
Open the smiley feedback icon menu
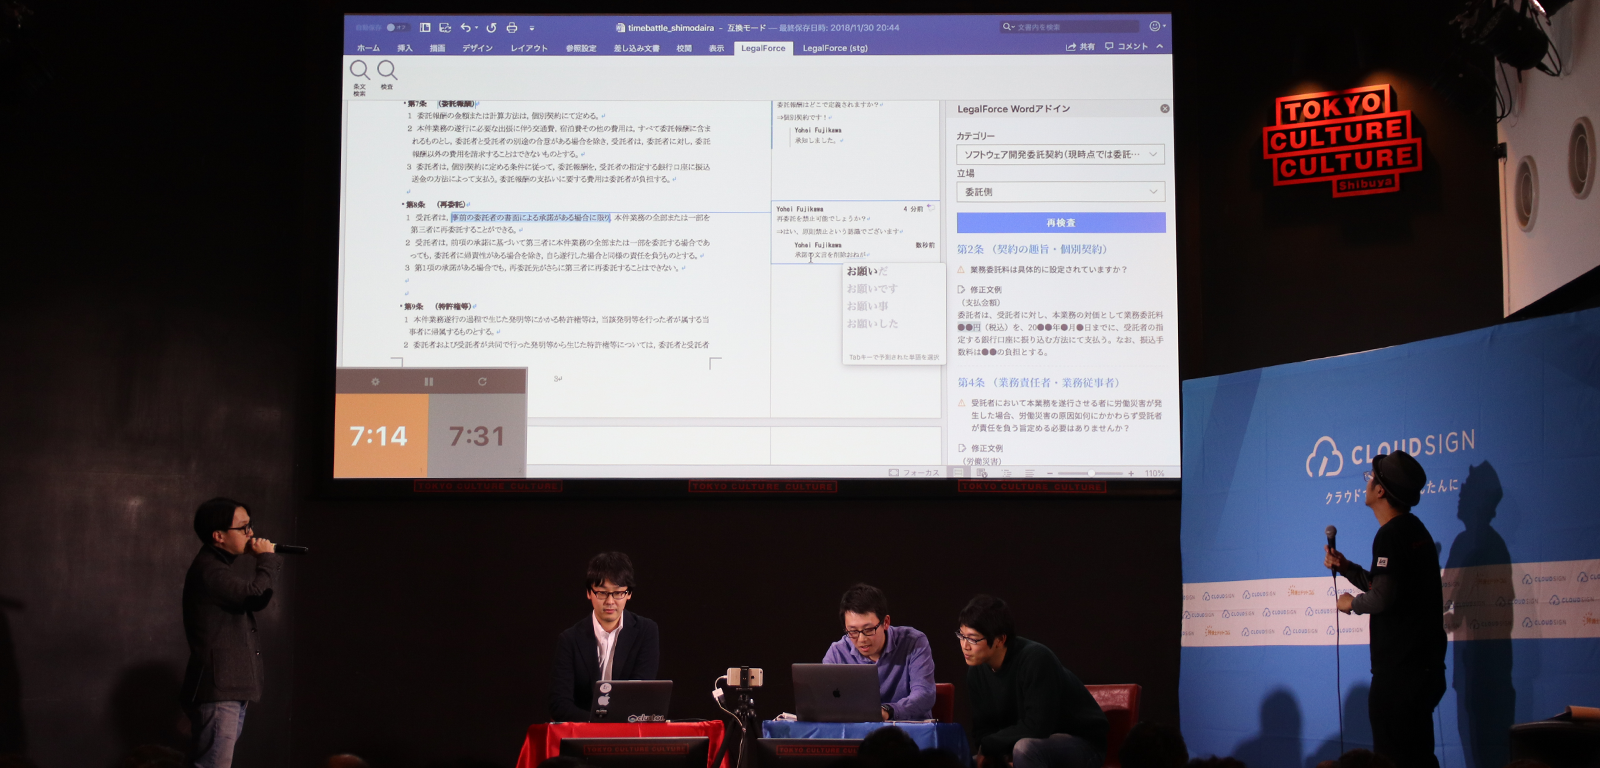coord(1155,26)
